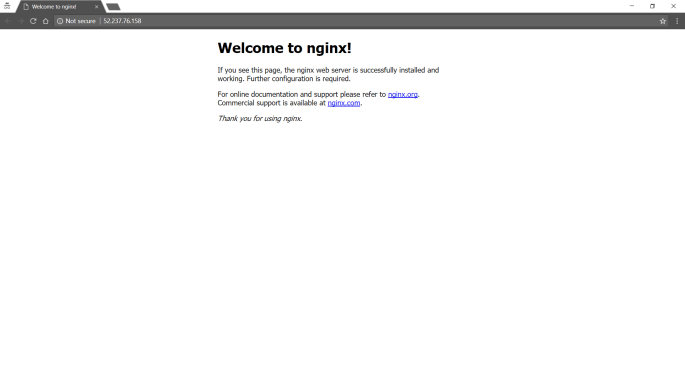Follow the nginx.org link
The image size is (685, 371).
[403, 94]
